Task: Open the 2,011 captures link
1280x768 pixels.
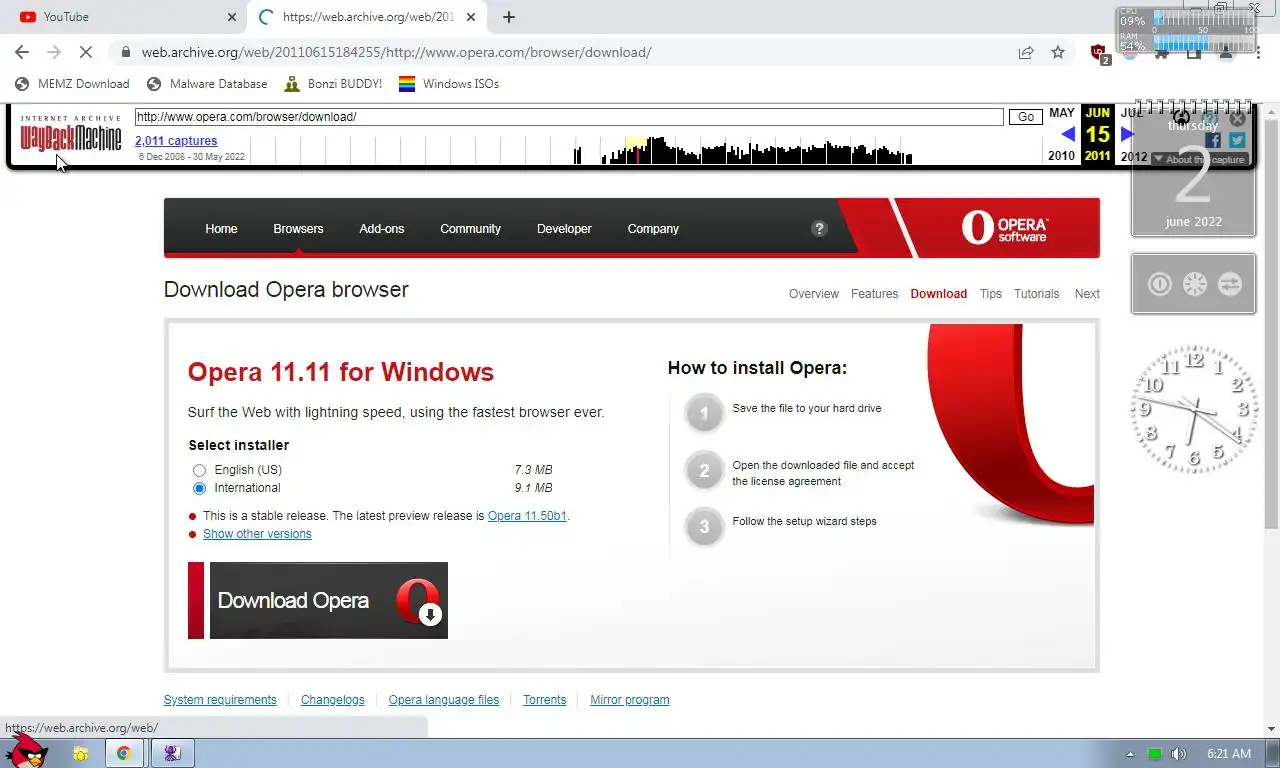Action: point(176,141)
